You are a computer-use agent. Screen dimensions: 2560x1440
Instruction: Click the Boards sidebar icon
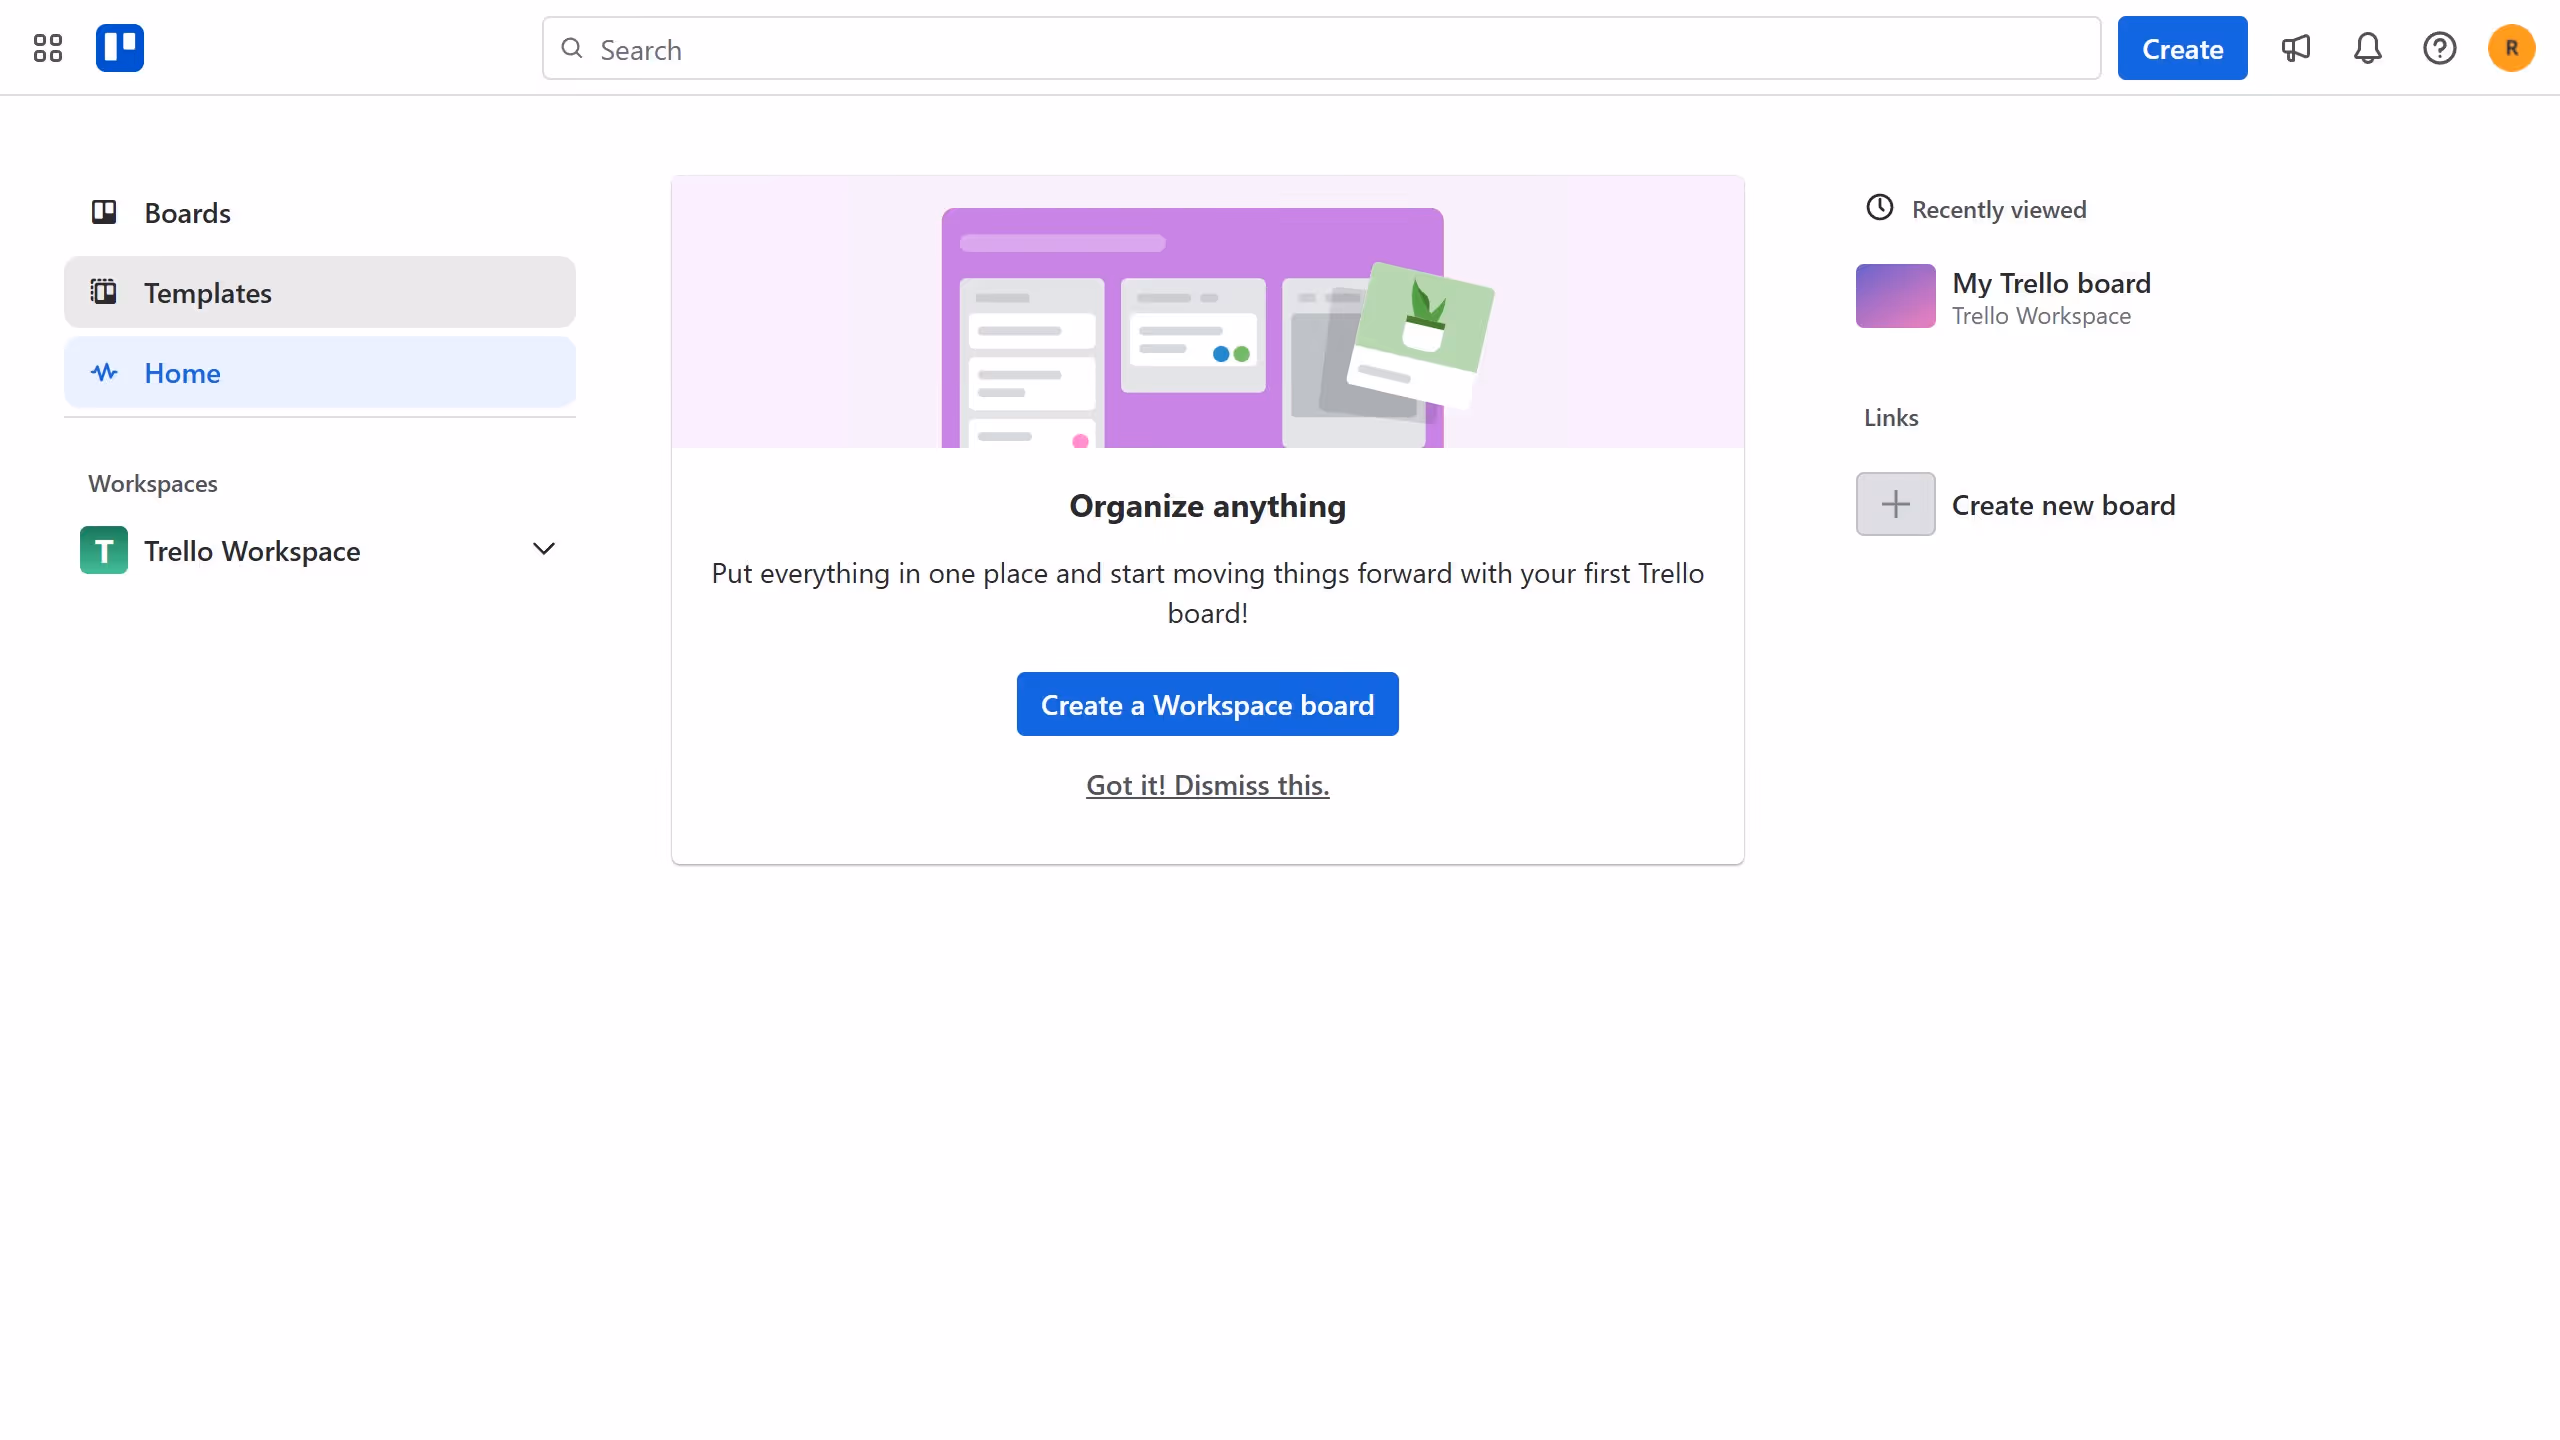tap(104, 212)
